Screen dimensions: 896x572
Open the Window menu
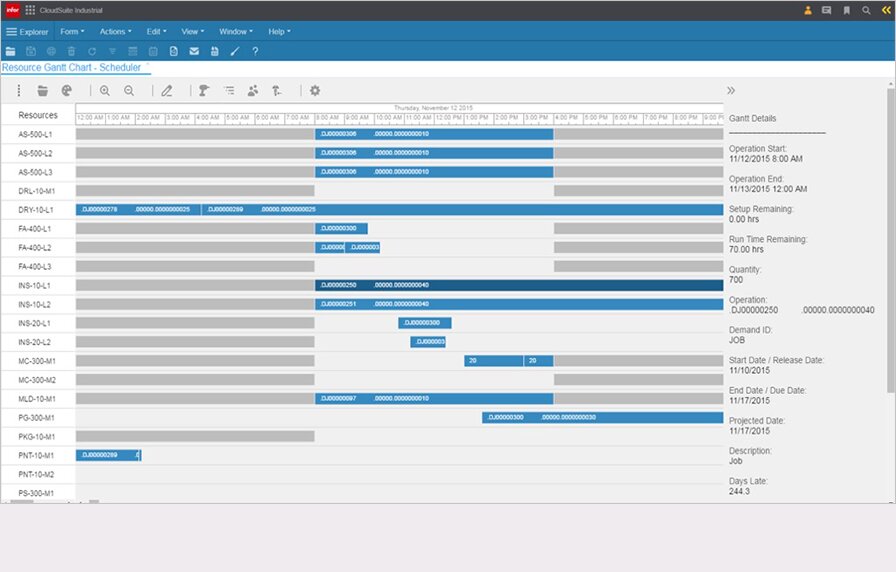coord(235,31)
